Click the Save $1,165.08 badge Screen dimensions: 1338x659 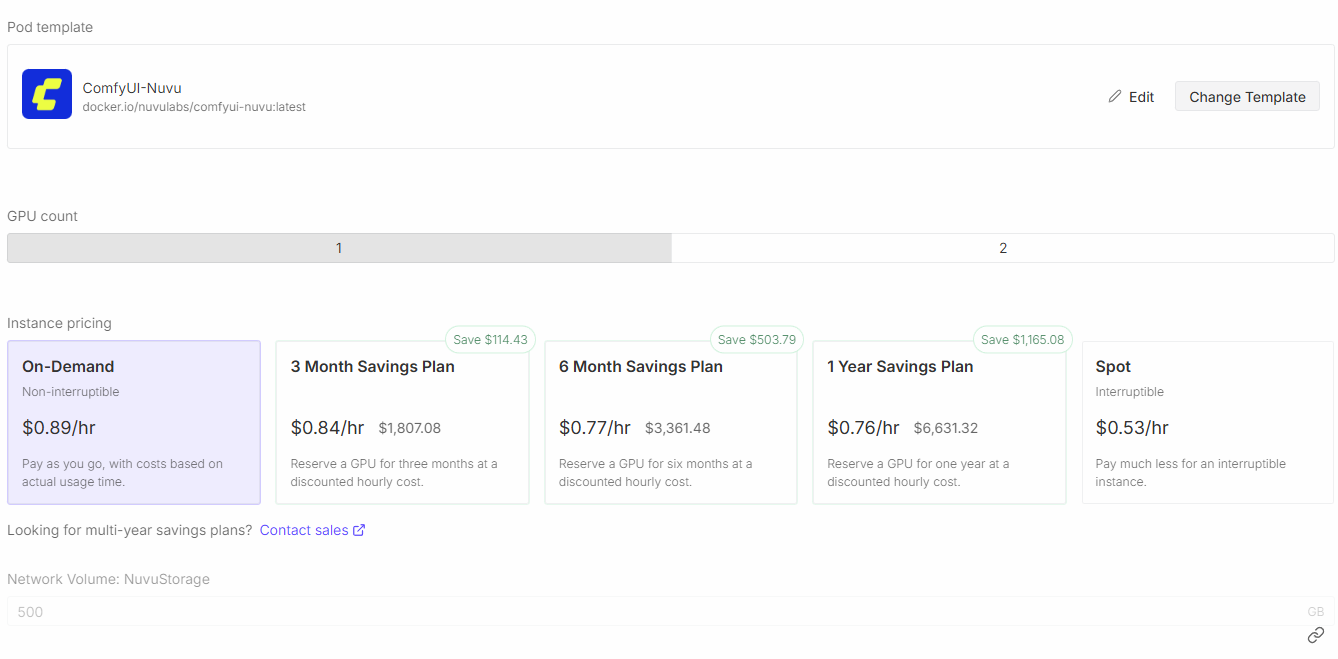click(1022, 339)
